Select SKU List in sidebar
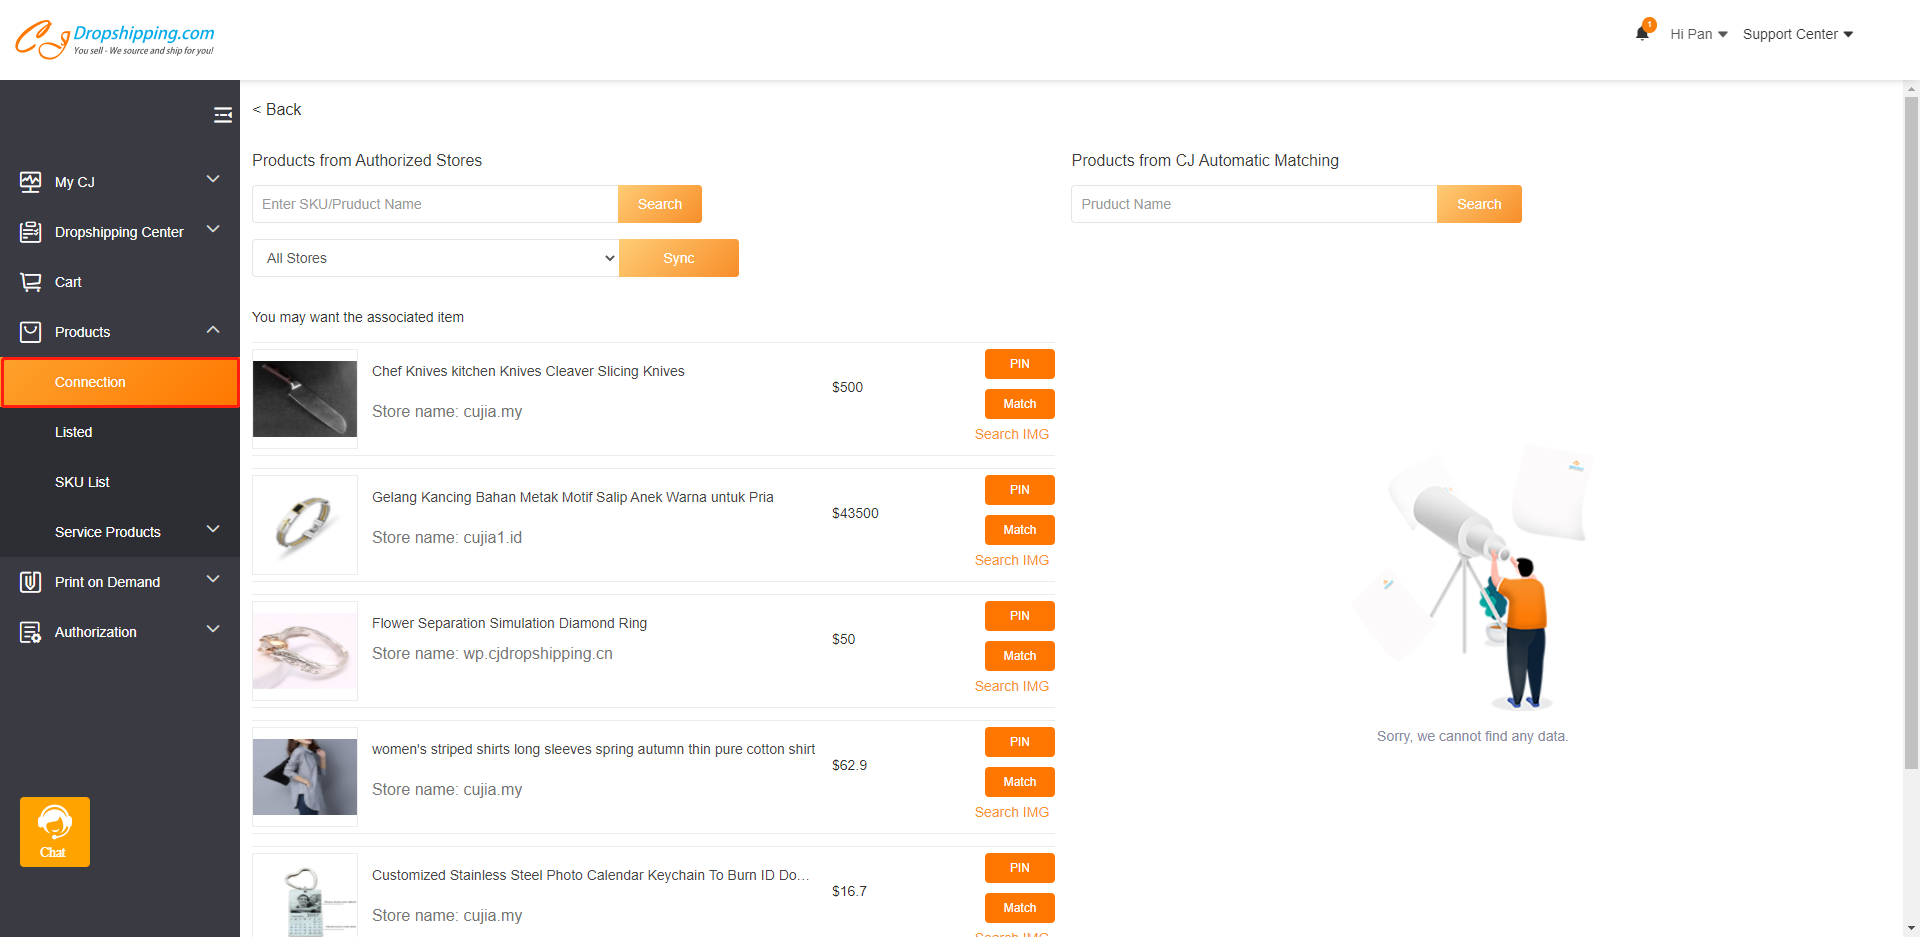 (x=82, y=482)
